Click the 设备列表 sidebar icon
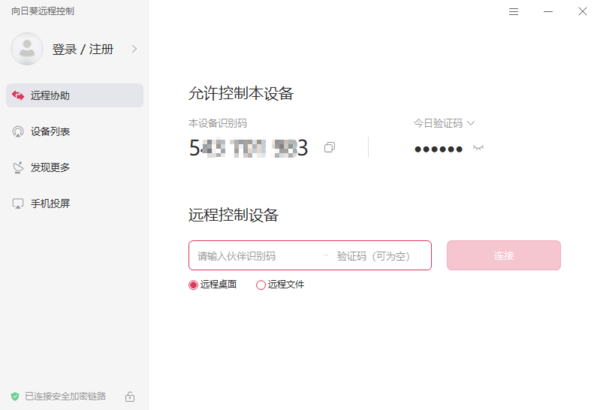The width and height of the screenshot is (600, 410). [18, 131]
